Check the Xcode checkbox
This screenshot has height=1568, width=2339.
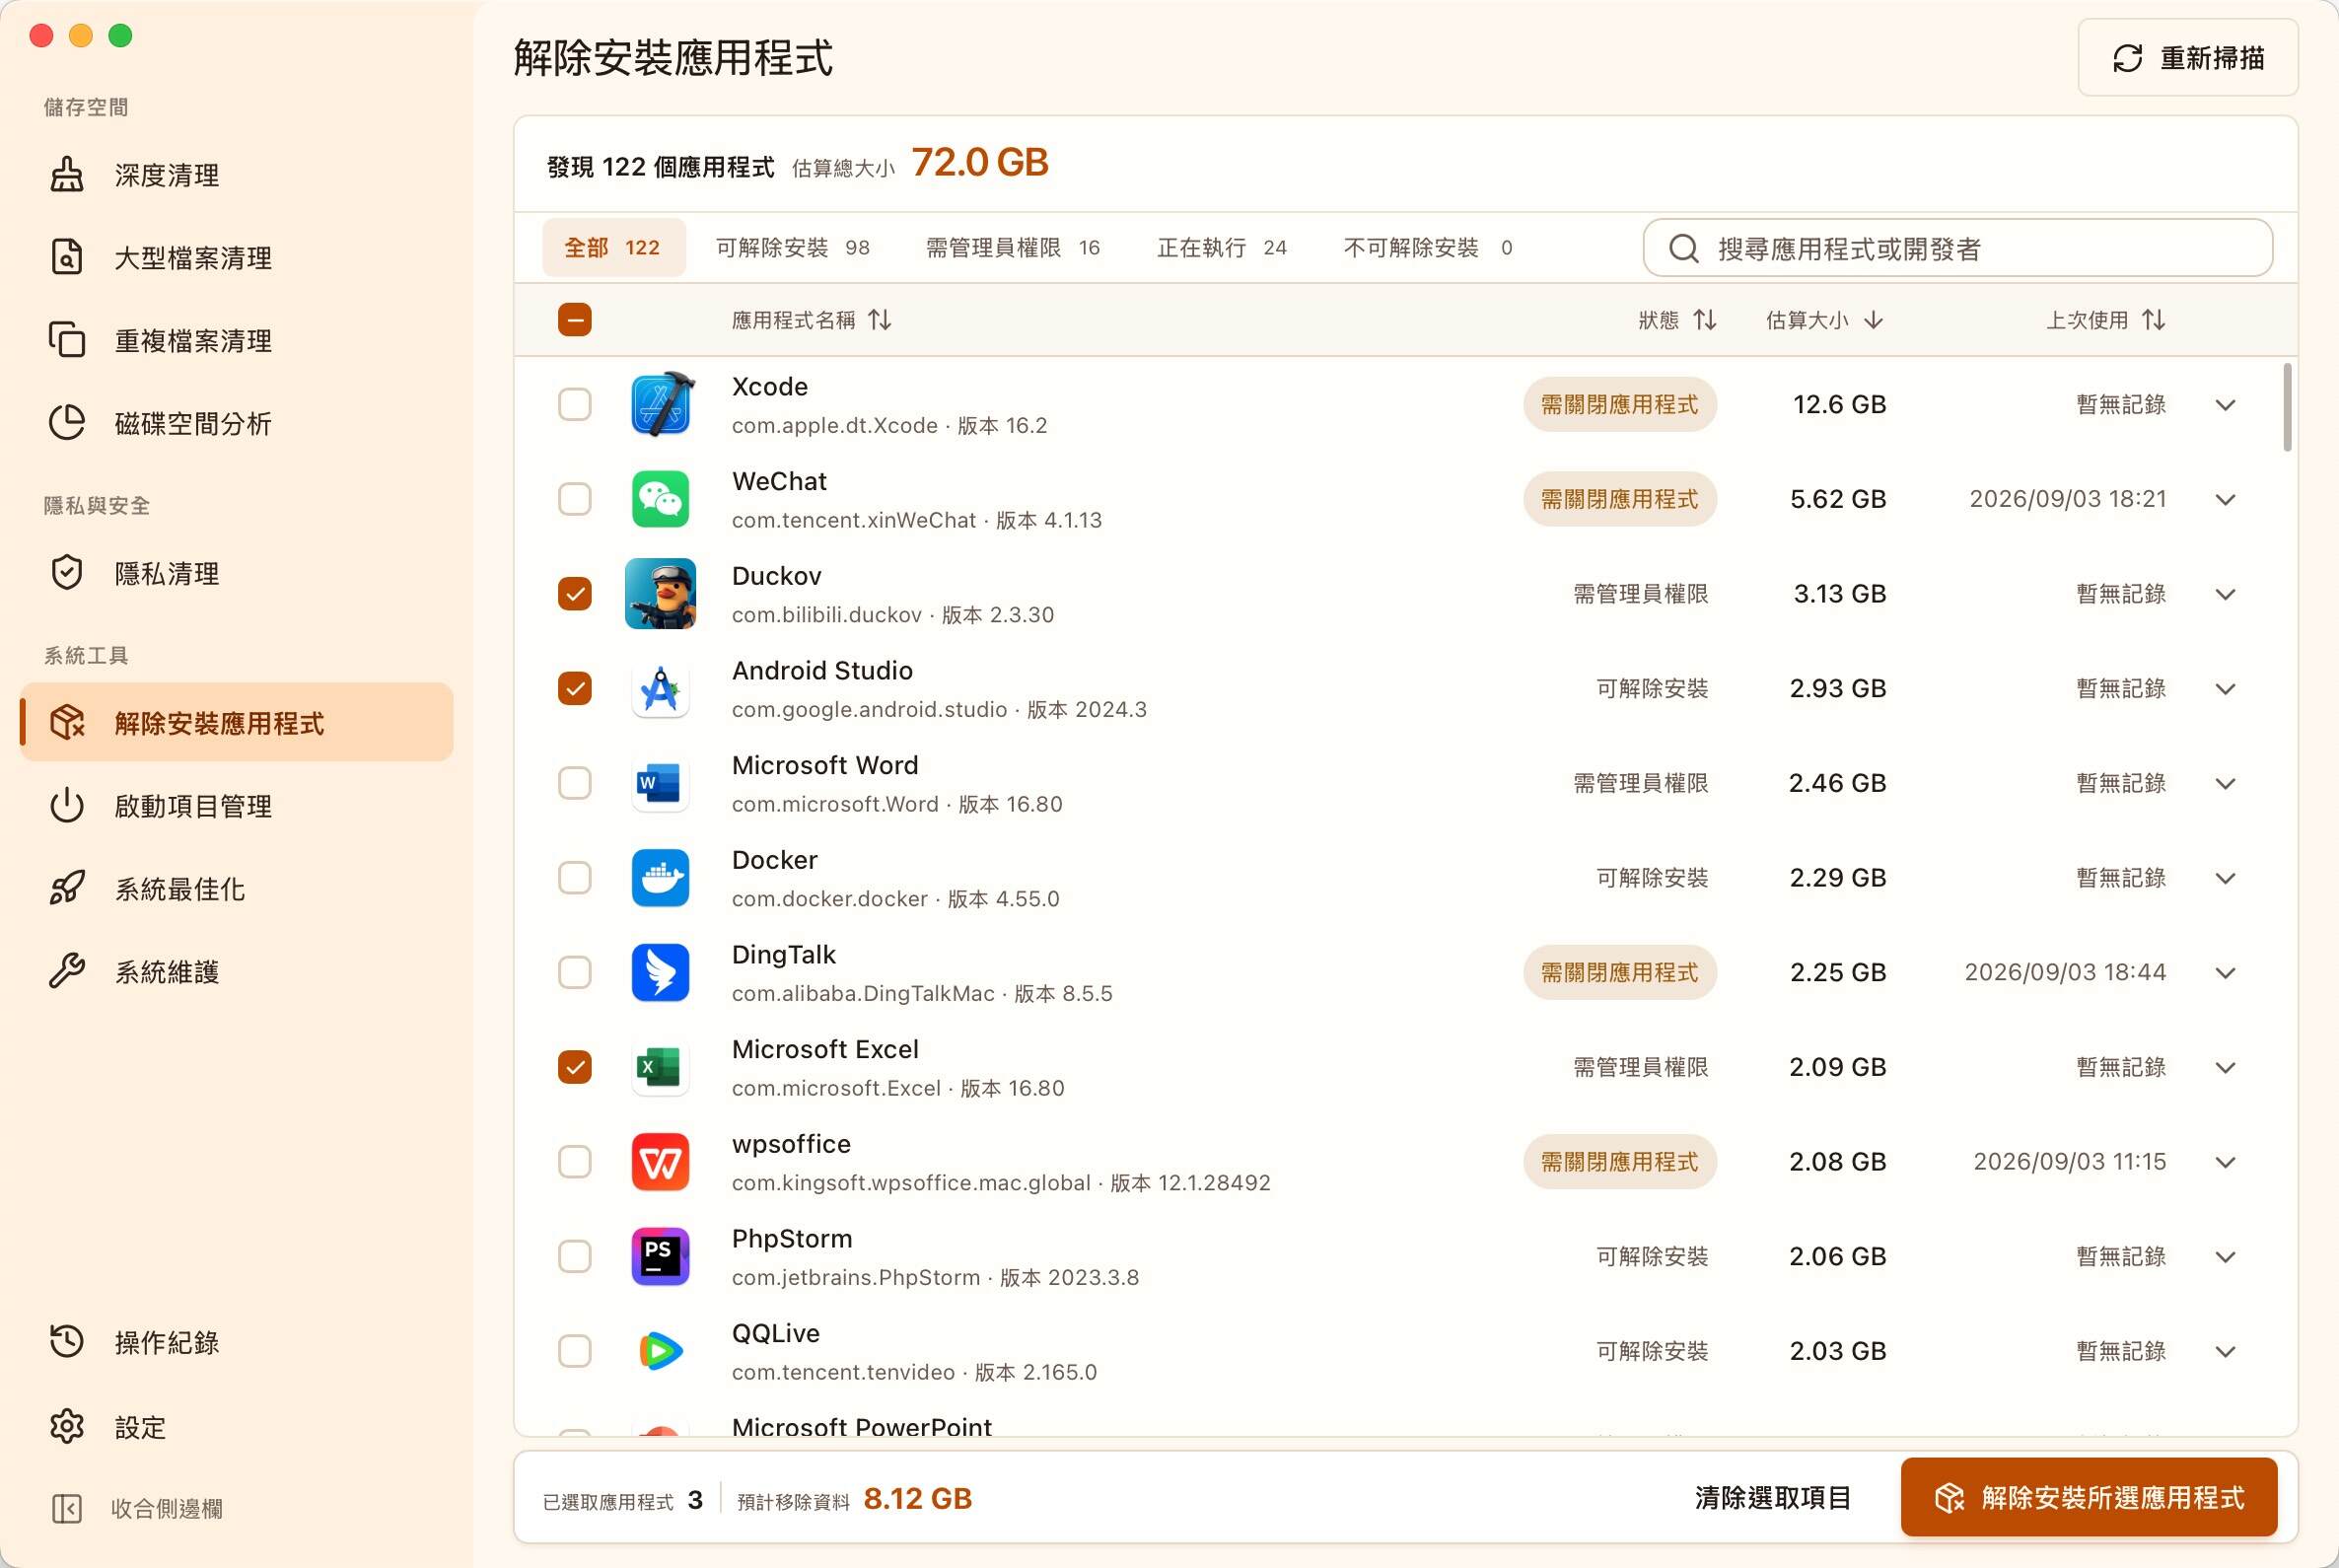(575, 405)
